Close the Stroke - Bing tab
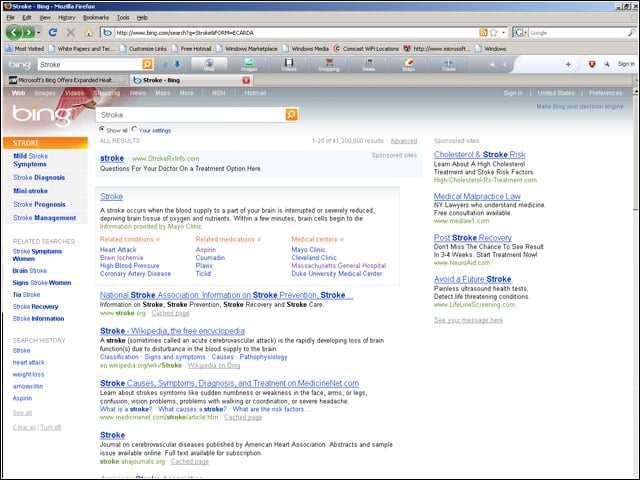 click(246, 80)
